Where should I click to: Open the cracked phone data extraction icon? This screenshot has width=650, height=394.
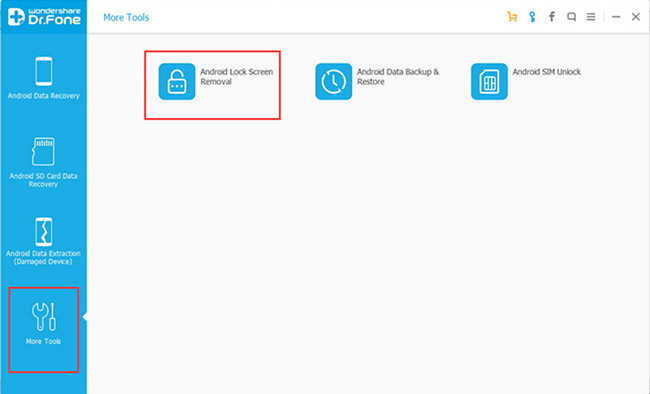pos(44,231)
